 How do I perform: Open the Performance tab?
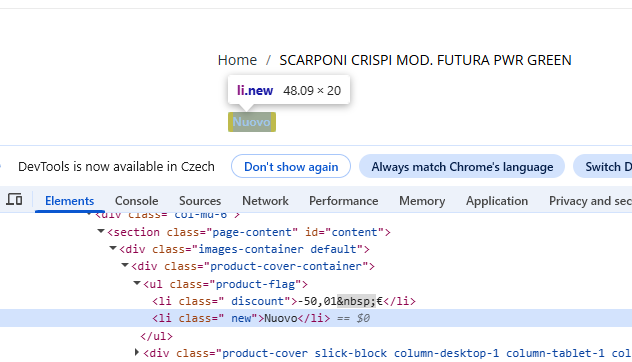pos(343,201)
